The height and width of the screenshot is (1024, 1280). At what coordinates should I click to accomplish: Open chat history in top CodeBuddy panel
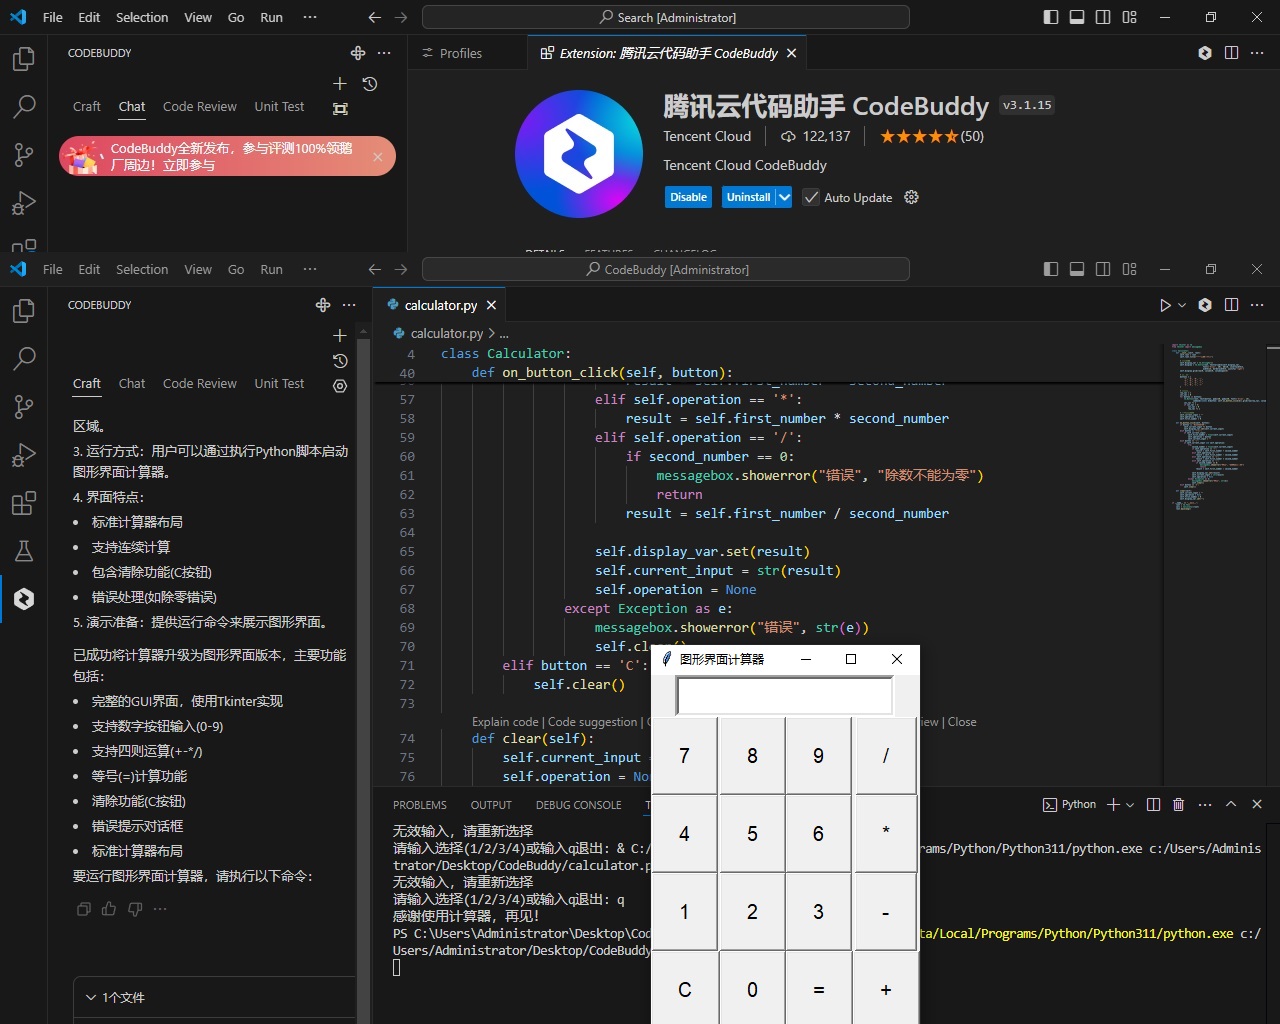click(x=370, y=84)
